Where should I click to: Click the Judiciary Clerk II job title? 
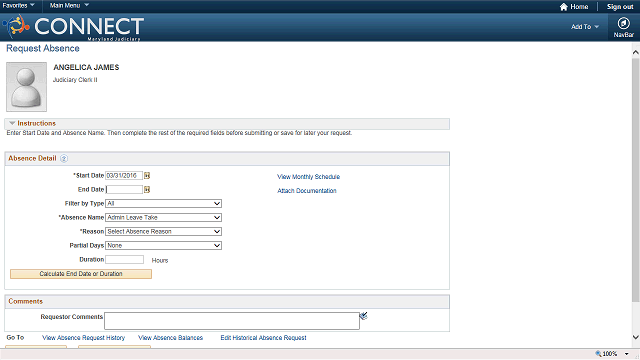click(x=75, y=80)
